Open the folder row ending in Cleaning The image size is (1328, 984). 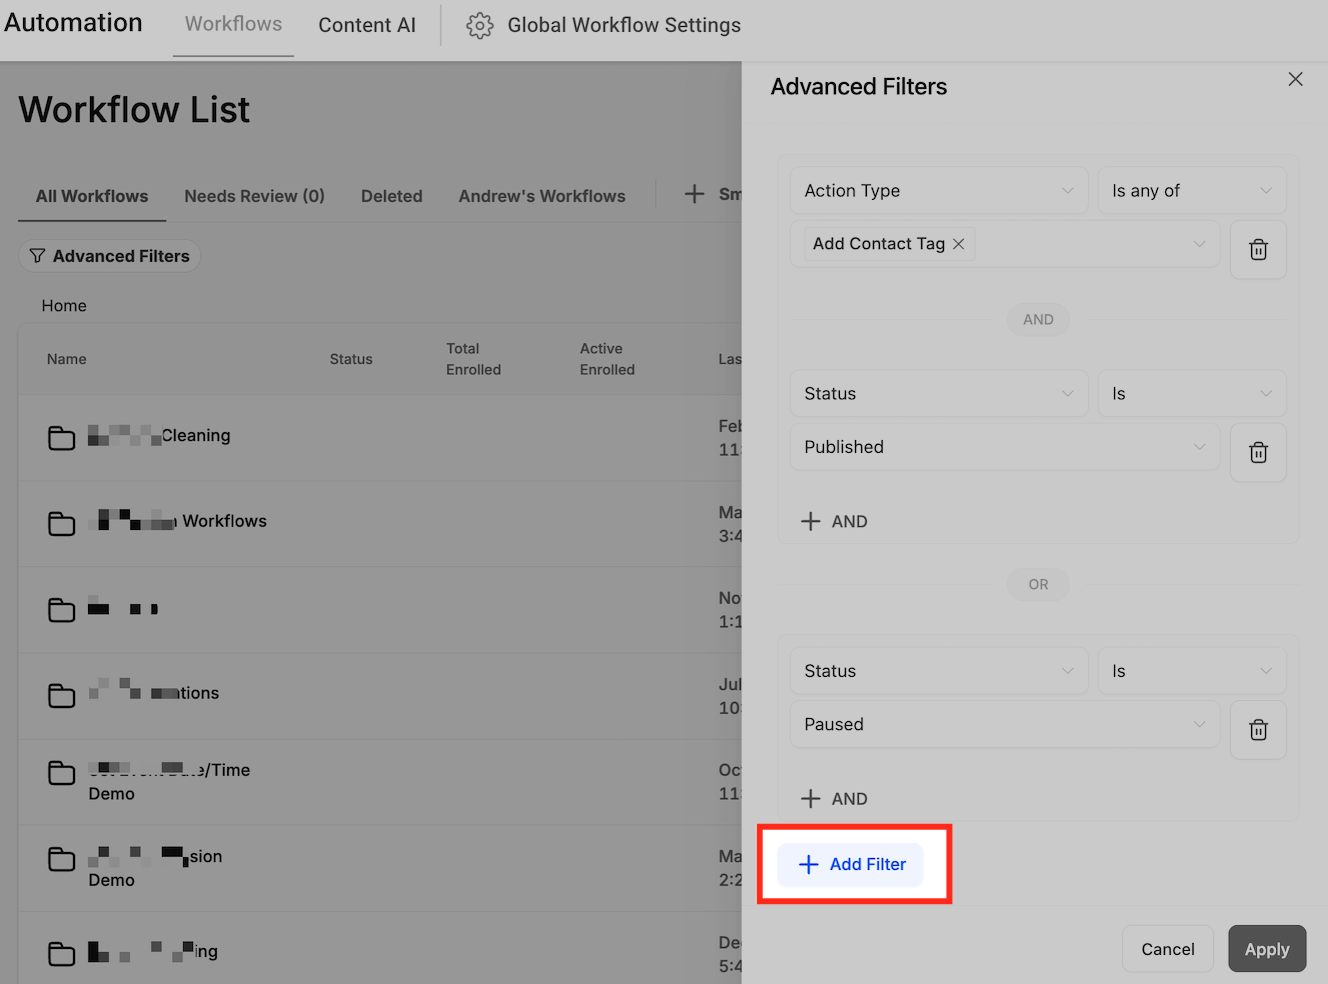coord(380,438)
